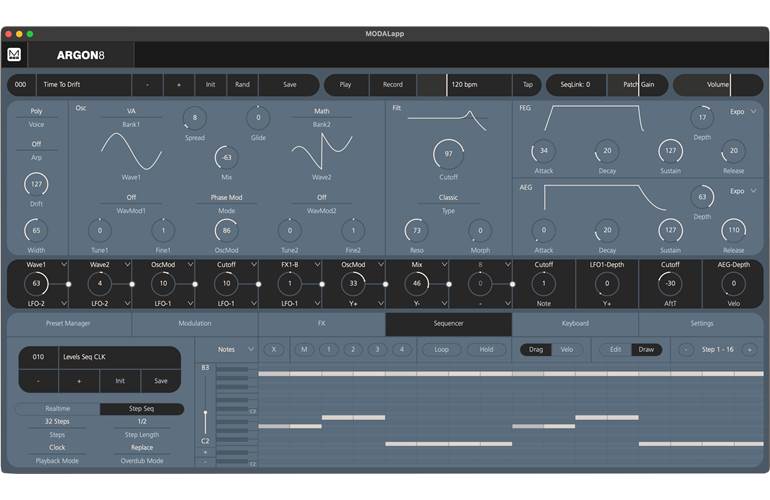This screenshot has height=500, width=770.
Task: Click the patch Init button
Action: point(210,84)
